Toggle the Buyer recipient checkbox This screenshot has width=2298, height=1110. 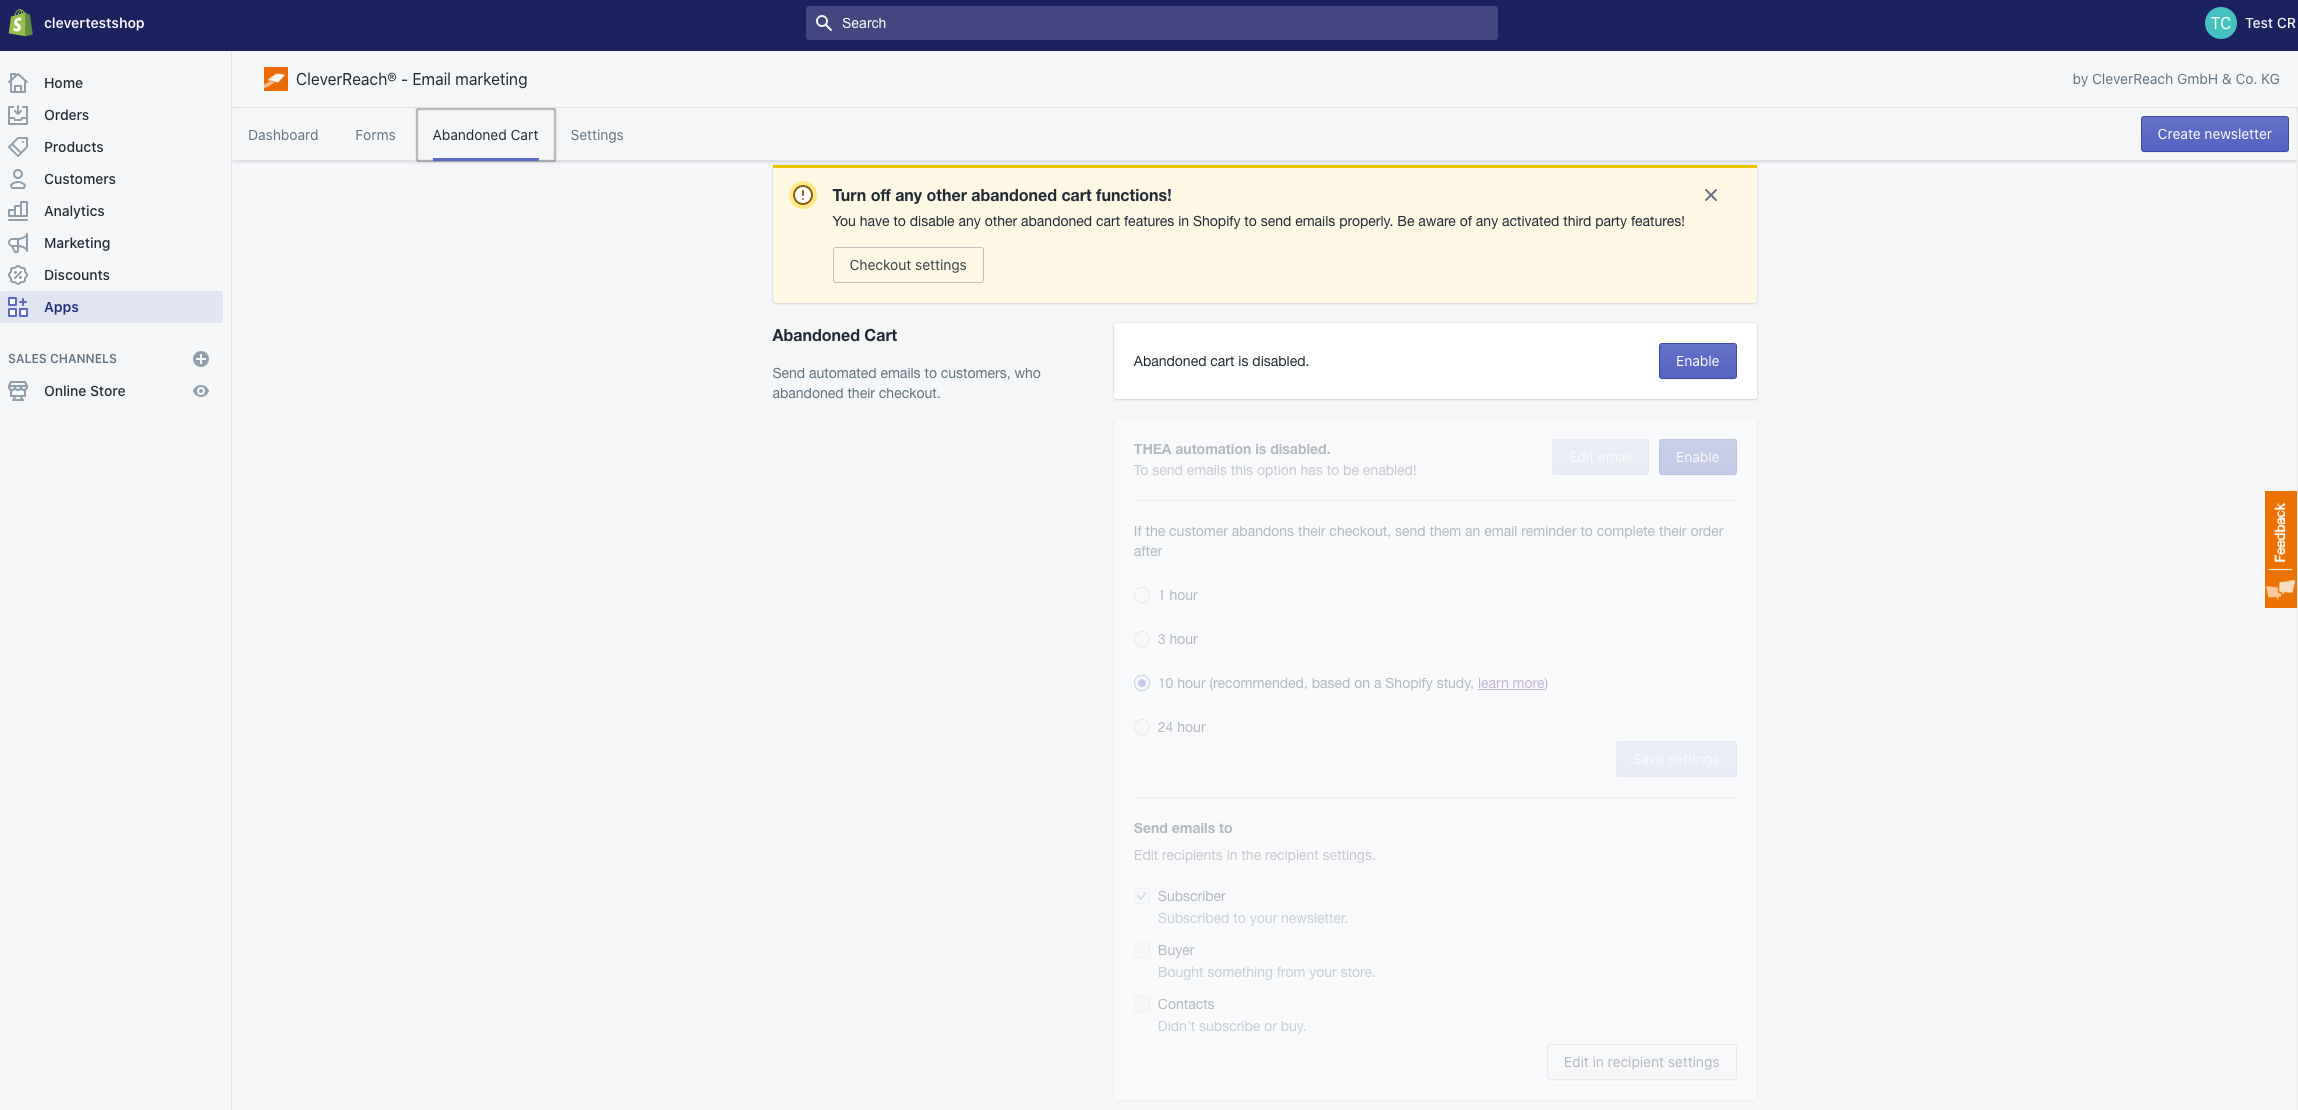tap(1142, 950)
